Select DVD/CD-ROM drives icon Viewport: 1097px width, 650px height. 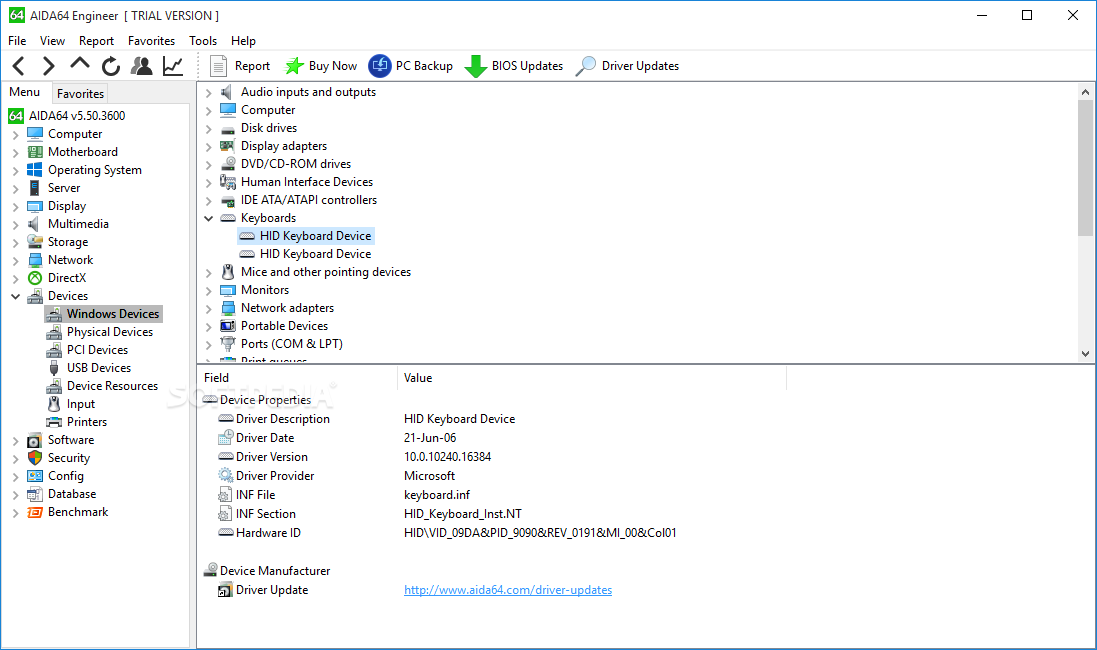tap(227, 164)
